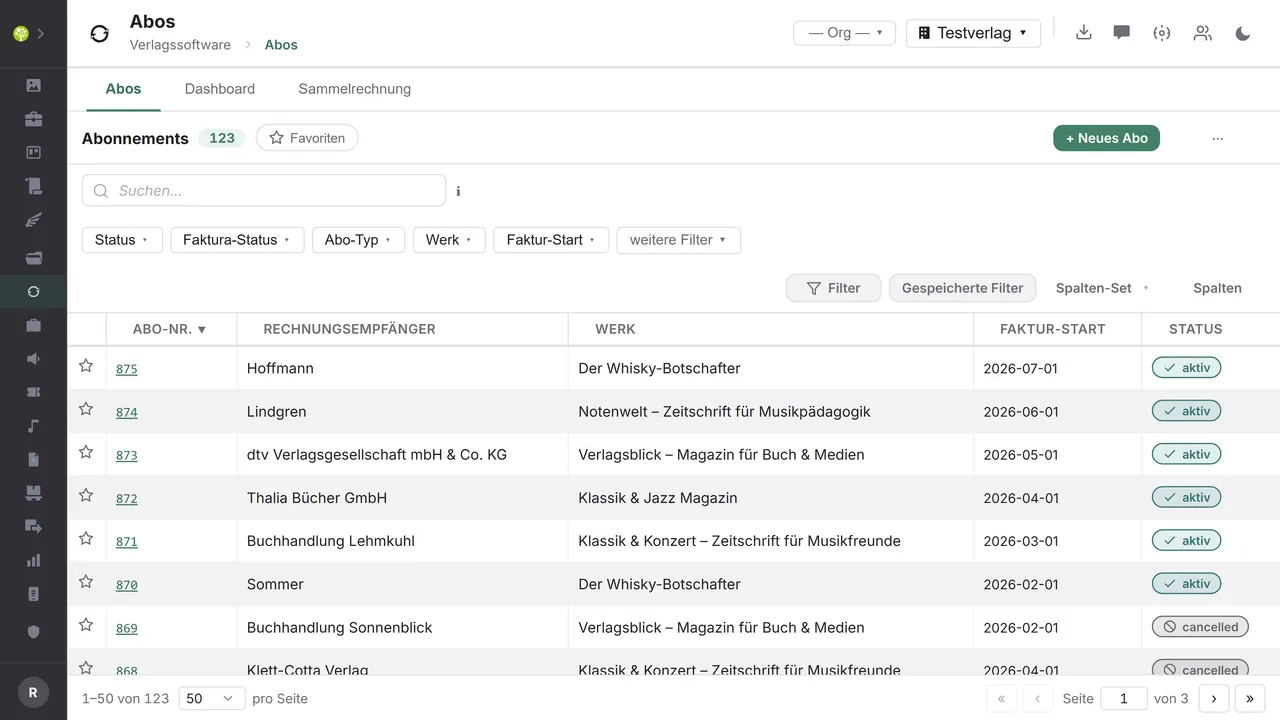Switch to the Abos tab
This screenshot has width=1280, height=720.
click(123, 89)
